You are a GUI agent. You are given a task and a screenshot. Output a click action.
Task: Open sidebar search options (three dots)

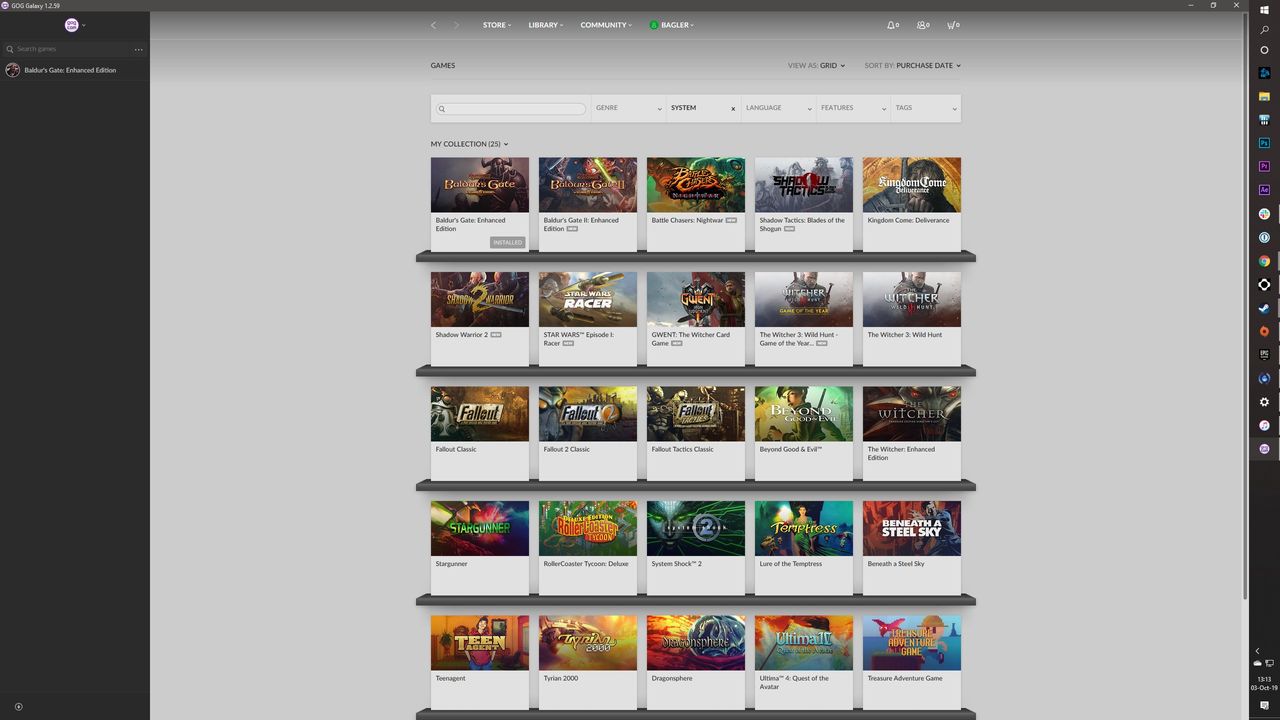click(x=138, y=49)
